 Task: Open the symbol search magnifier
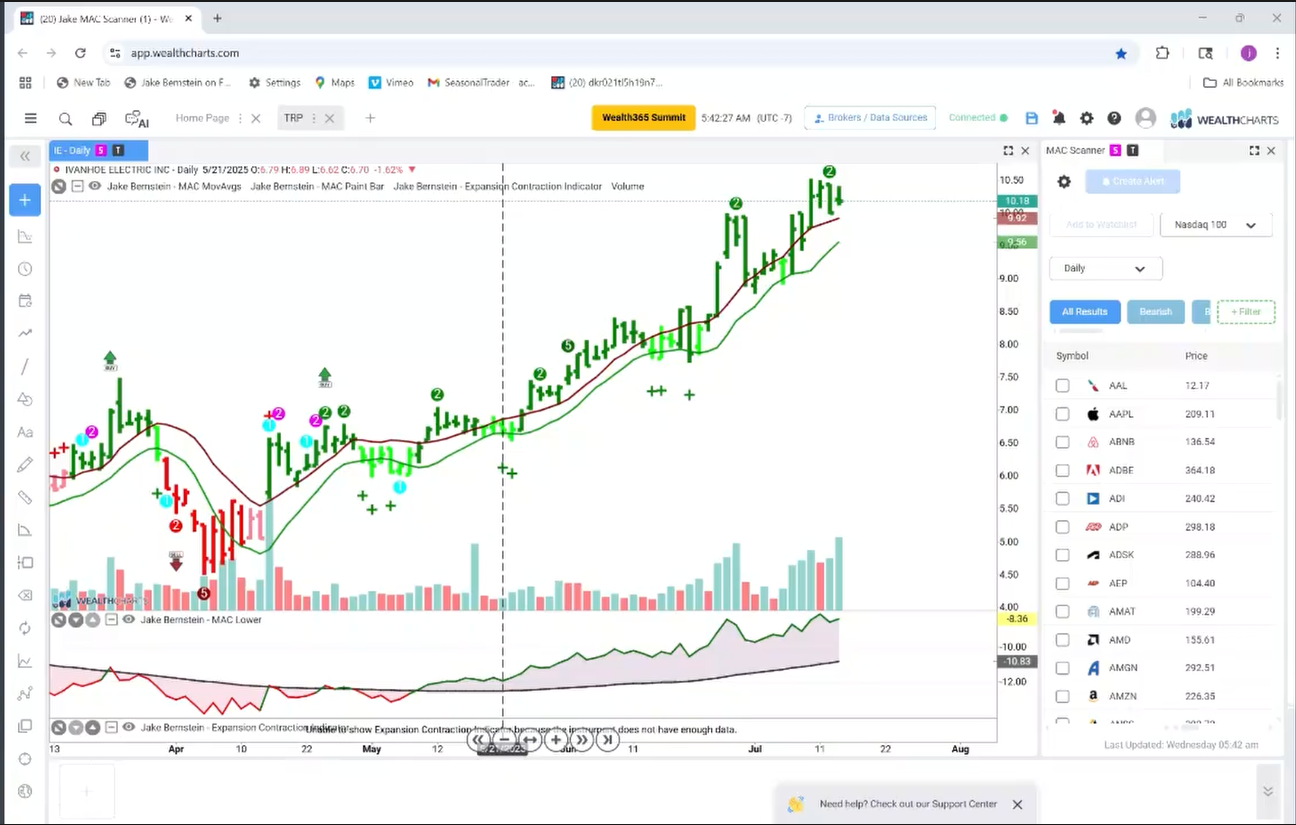coord(65,118)
